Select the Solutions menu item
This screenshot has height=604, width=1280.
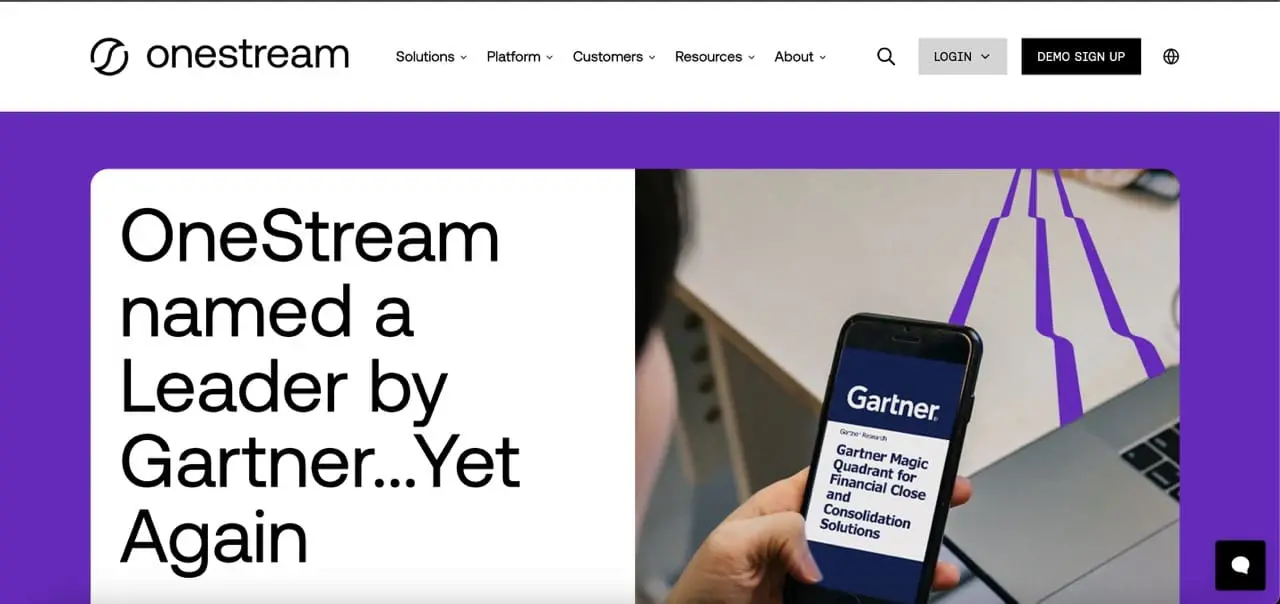[x=425, y=57]
